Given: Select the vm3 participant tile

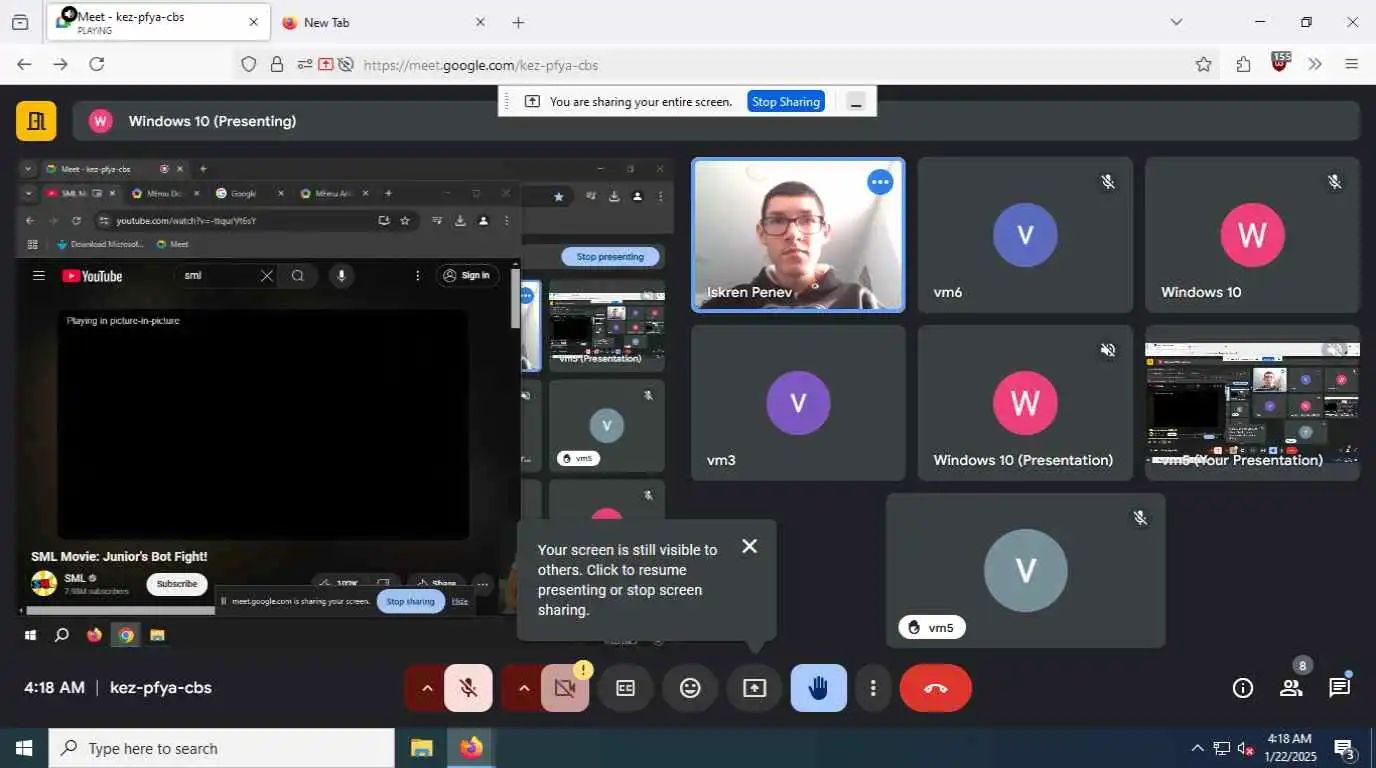Looking at the screenshot, I should tap(798, 403).
